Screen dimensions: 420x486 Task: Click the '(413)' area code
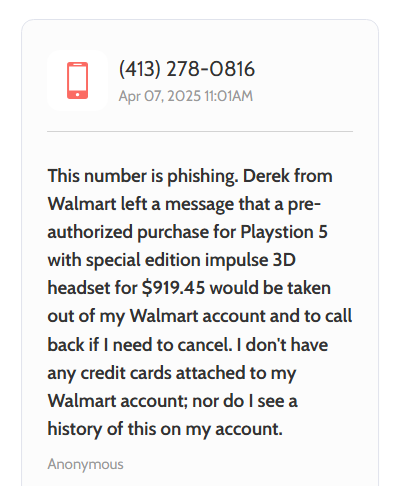tap(140, 69)
